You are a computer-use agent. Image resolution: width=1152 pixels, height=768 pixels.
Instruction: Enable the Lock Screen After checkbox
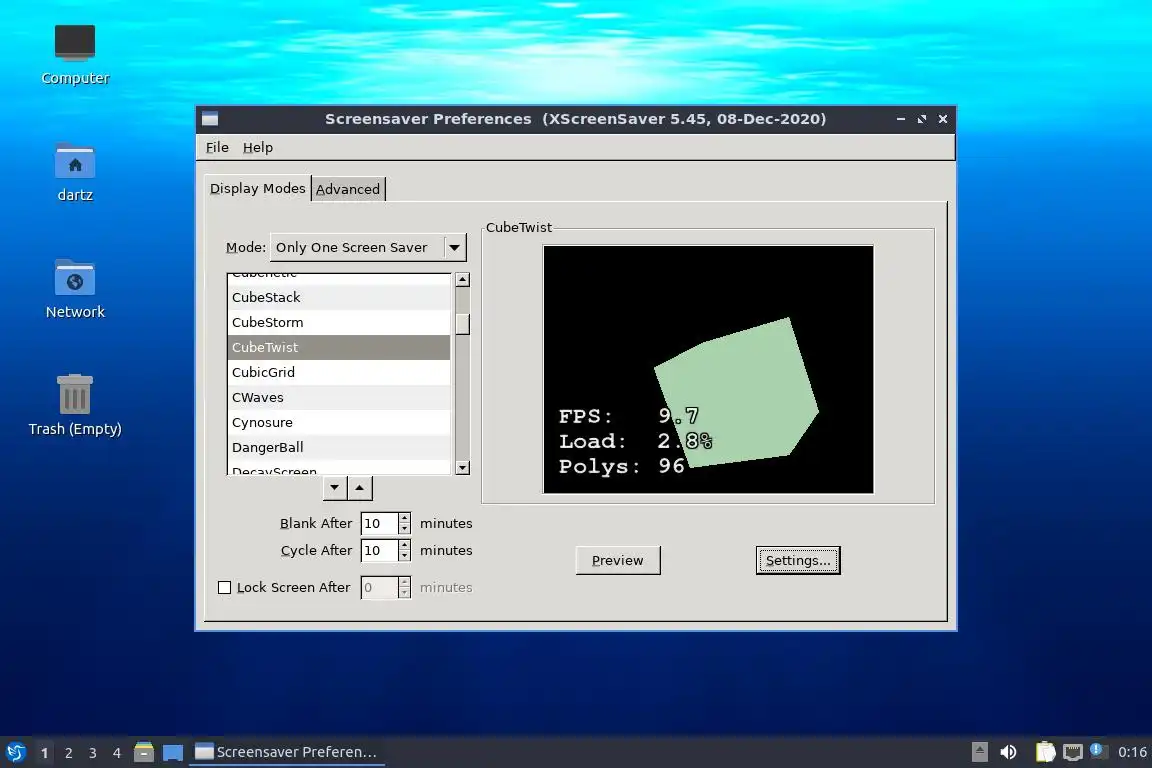pos(225,587)
